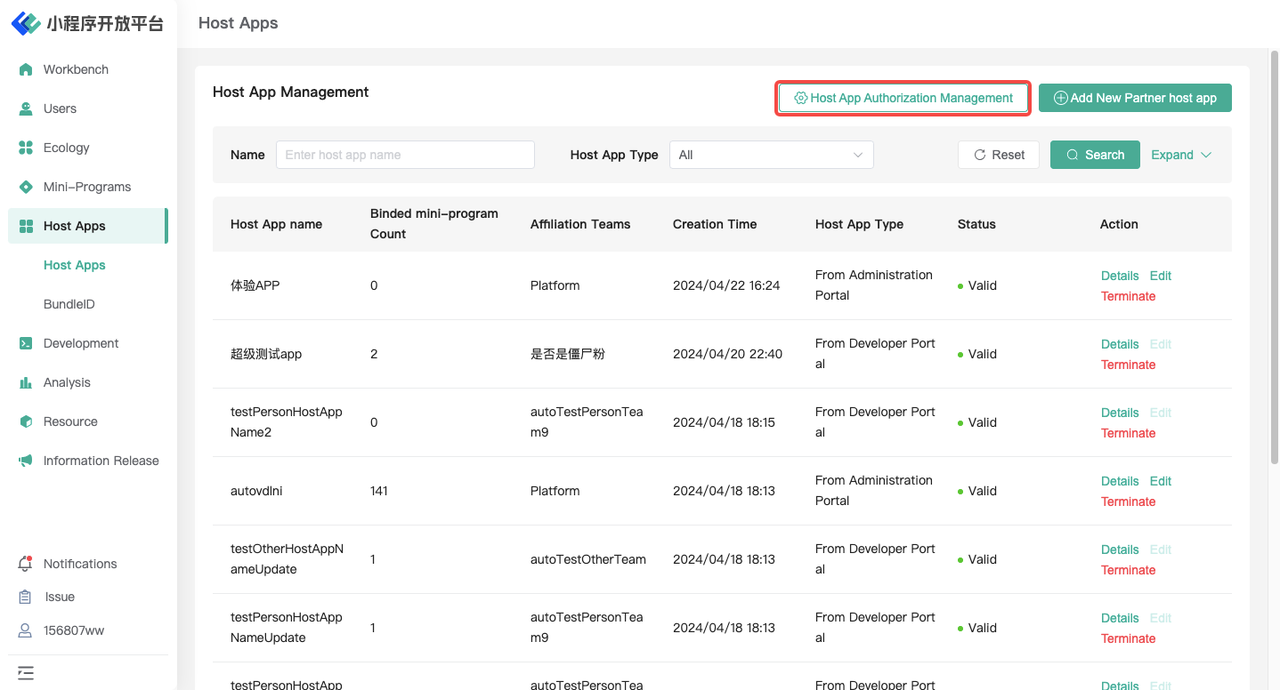
Task: Open Details for testPersonHostAppNameUpdate
Action: point(1120,618)
